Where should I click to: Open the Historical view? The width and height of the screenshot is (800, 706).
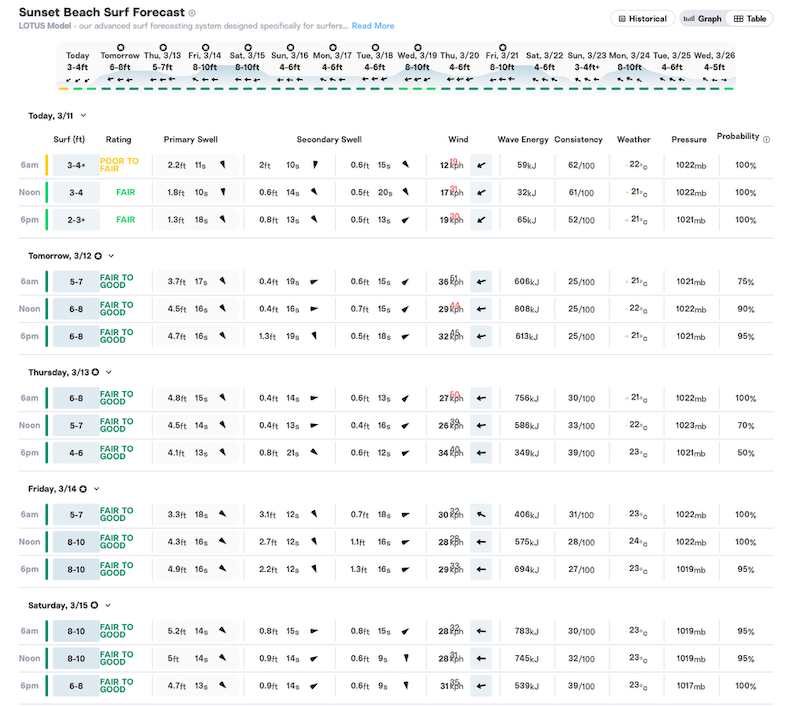(x=642, y=19)
